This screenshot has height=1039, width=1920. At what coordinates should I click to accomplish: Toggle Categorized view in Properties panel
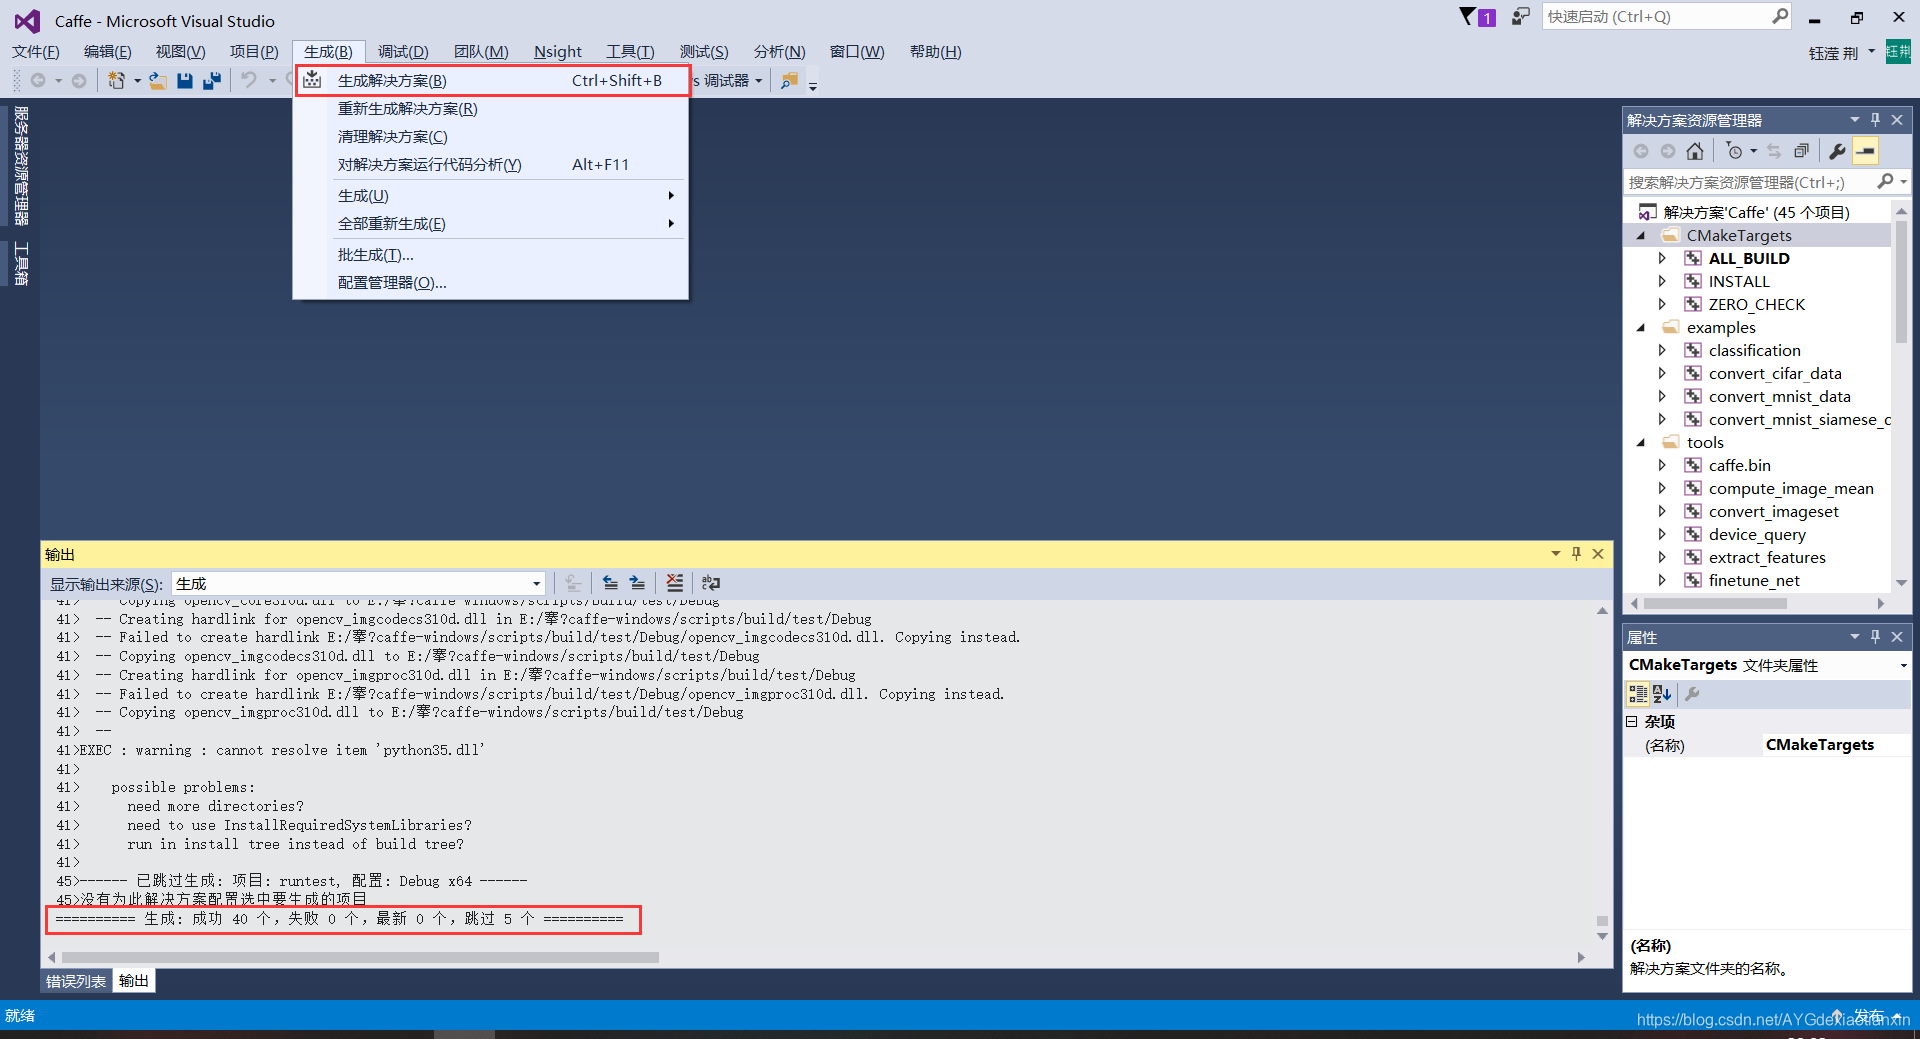pos(1638,693)
